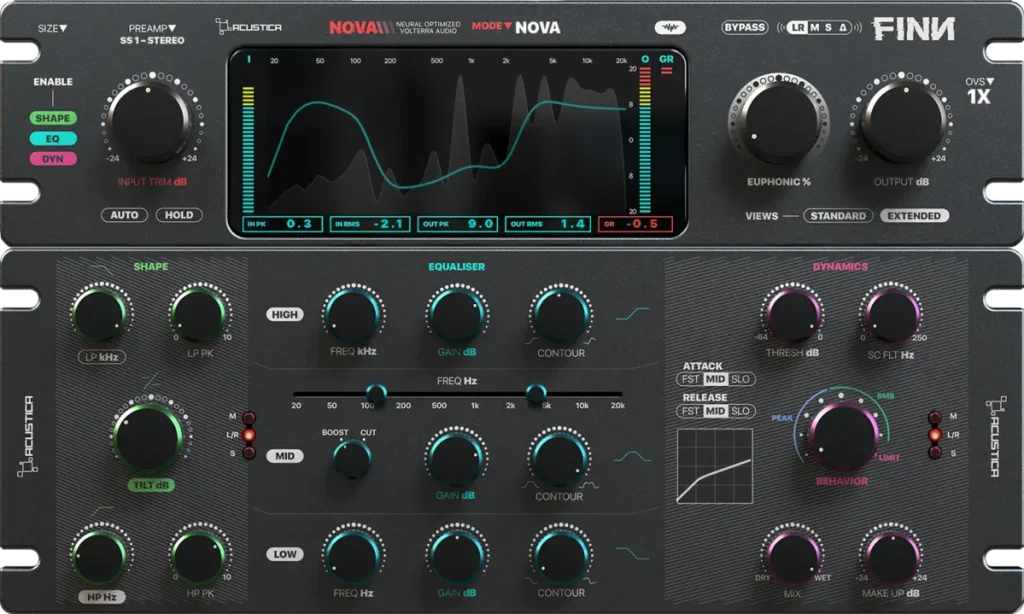Click the upper frequency slider handle near 5k
The image size is (1024, 614).
[536, 393]
